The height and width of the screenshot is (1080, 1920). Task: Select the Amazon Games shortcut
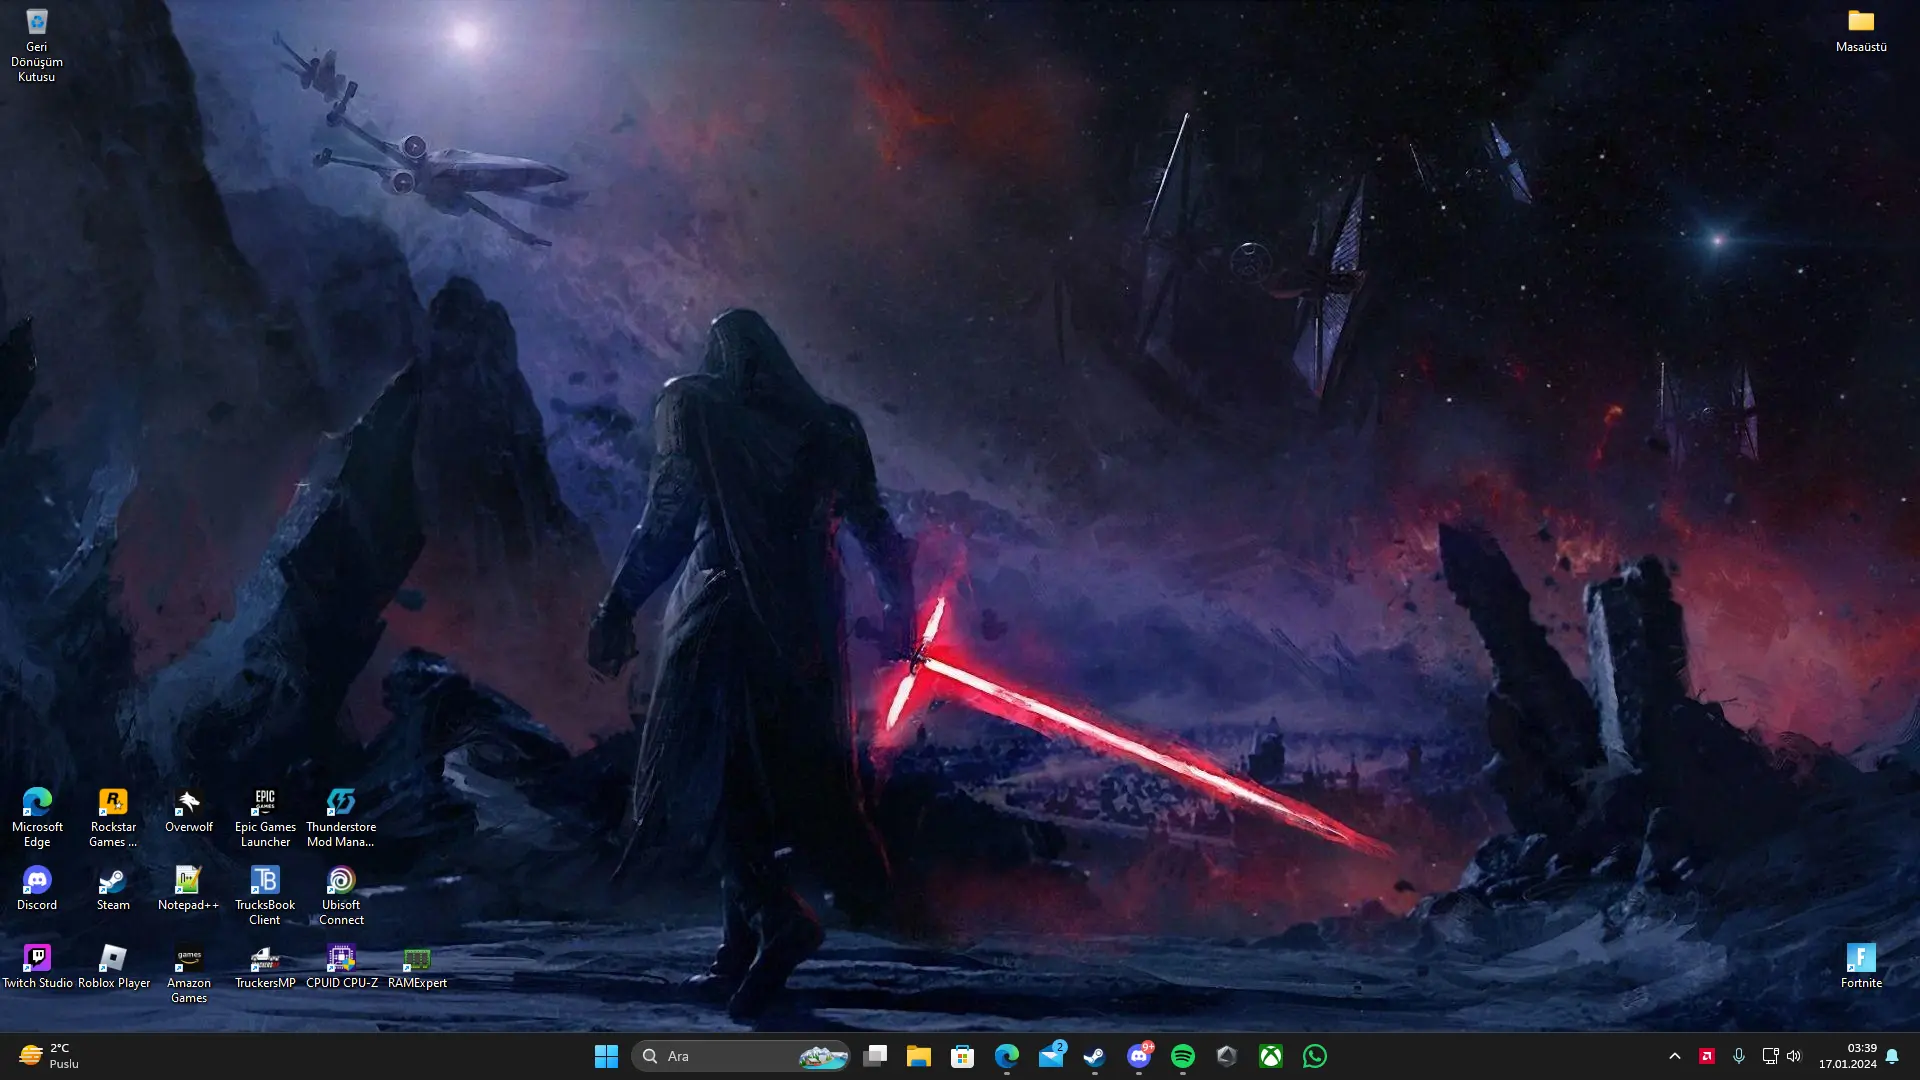[x=189, y=973]
